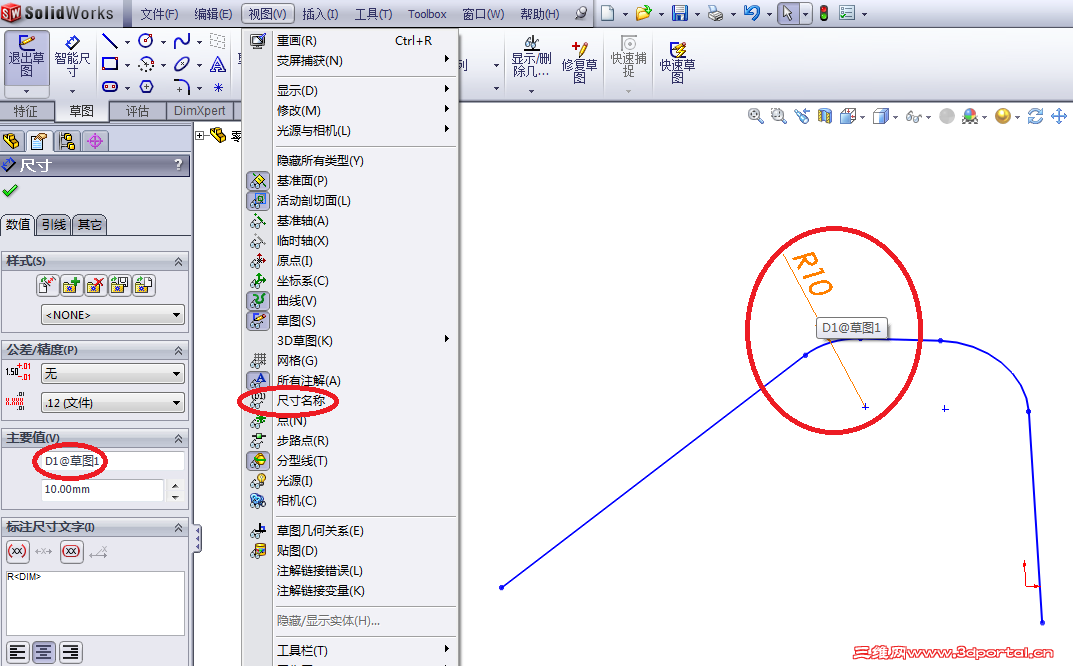The height and width of the screenshot is (666, 1073).
Task: Open the tolerance type dropdown showing 无
Action: click(111, 373)
